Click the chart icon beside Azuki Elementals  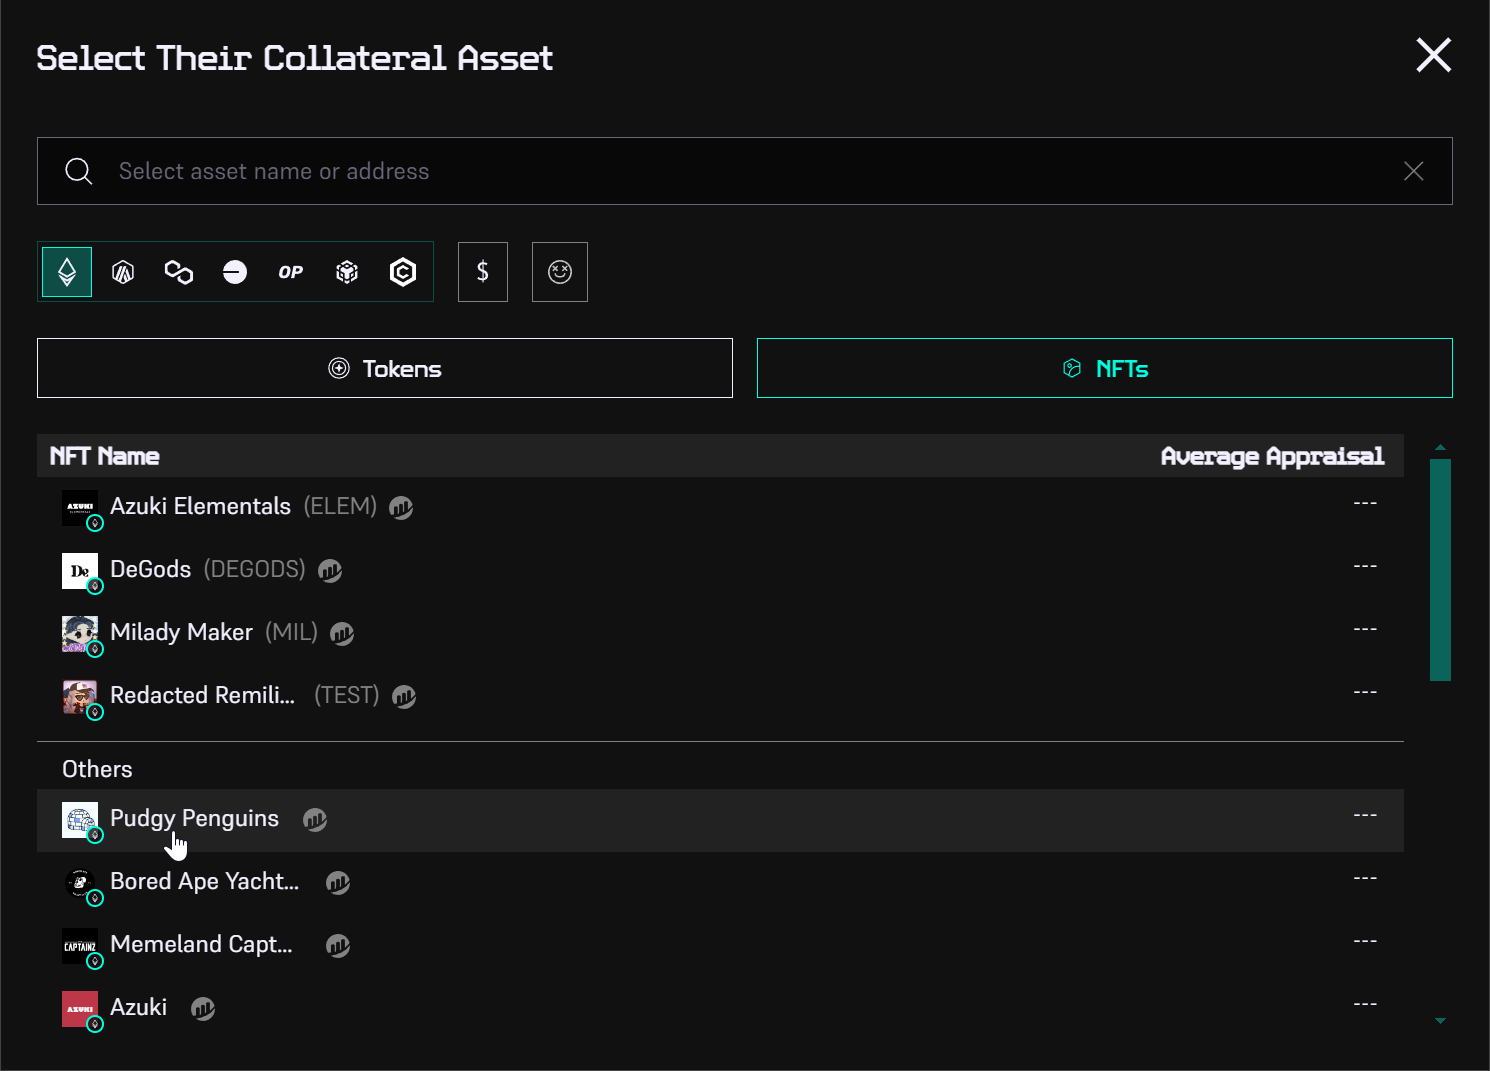401,508
